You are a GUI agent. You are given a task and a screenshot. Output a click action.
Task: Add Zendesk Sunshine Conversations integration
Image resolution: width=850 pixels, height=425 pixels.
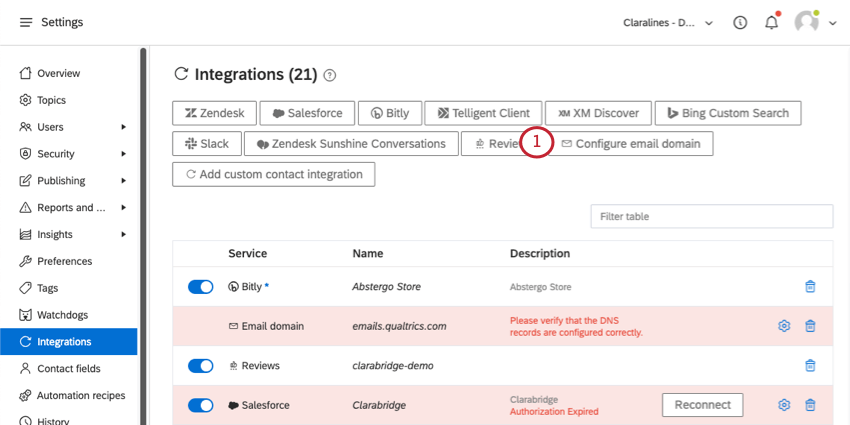point(351,144)
